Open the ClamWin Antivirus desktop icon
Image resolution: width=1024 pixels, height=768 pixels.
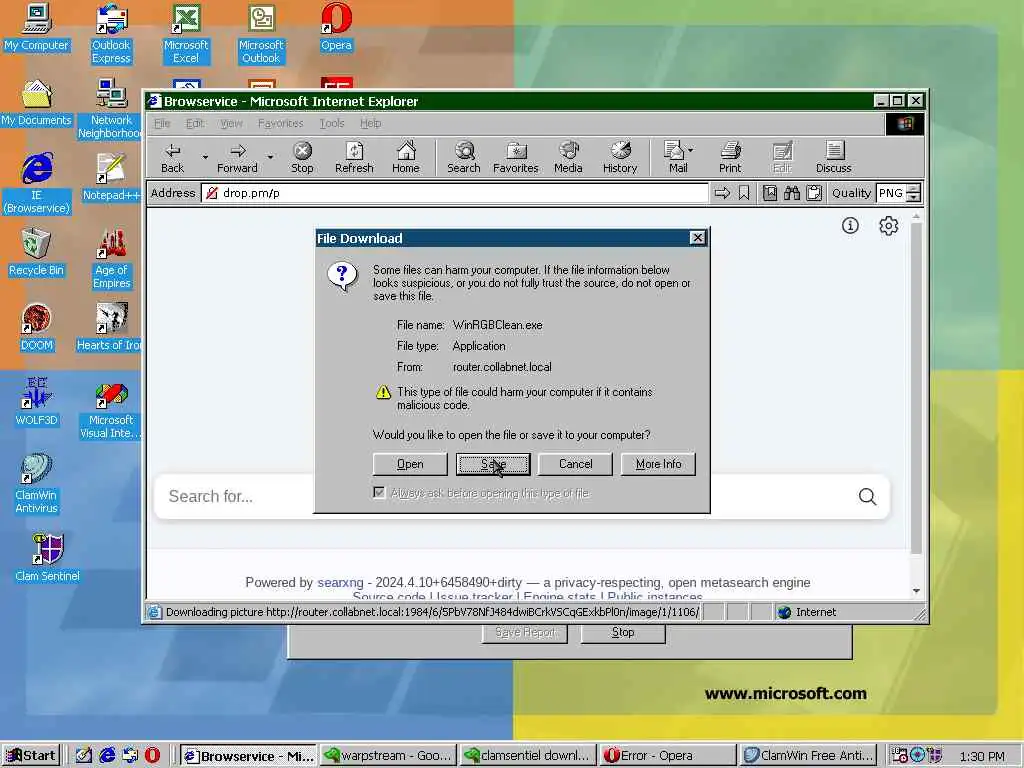point(37,483)
